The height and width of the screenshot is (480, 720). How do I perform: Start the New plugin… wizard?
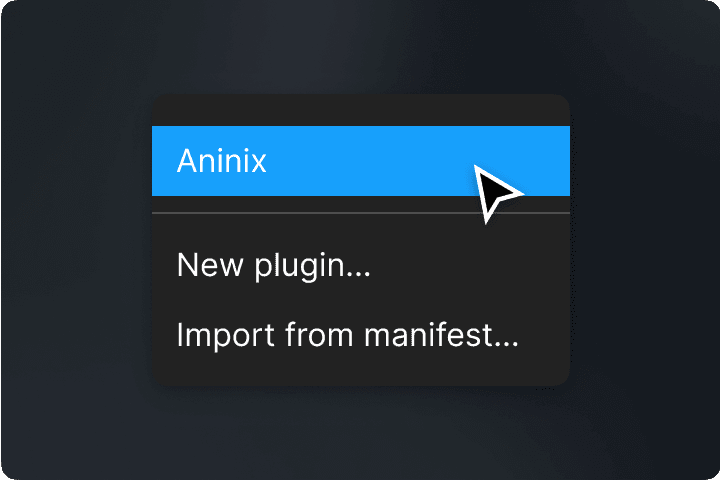point(360,265)
